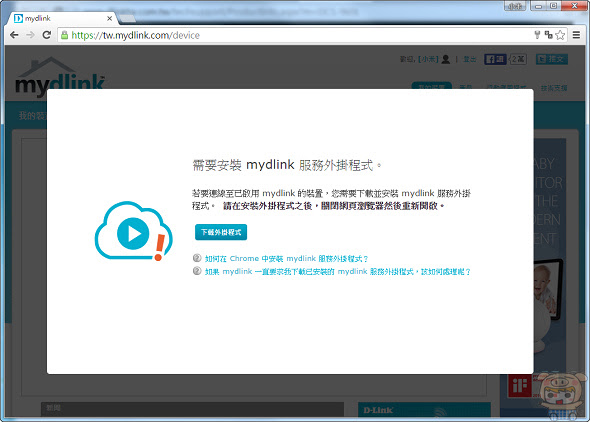The image size is (590, 422).
Task: Select the mydlink tab
Action: pos(62,18)
